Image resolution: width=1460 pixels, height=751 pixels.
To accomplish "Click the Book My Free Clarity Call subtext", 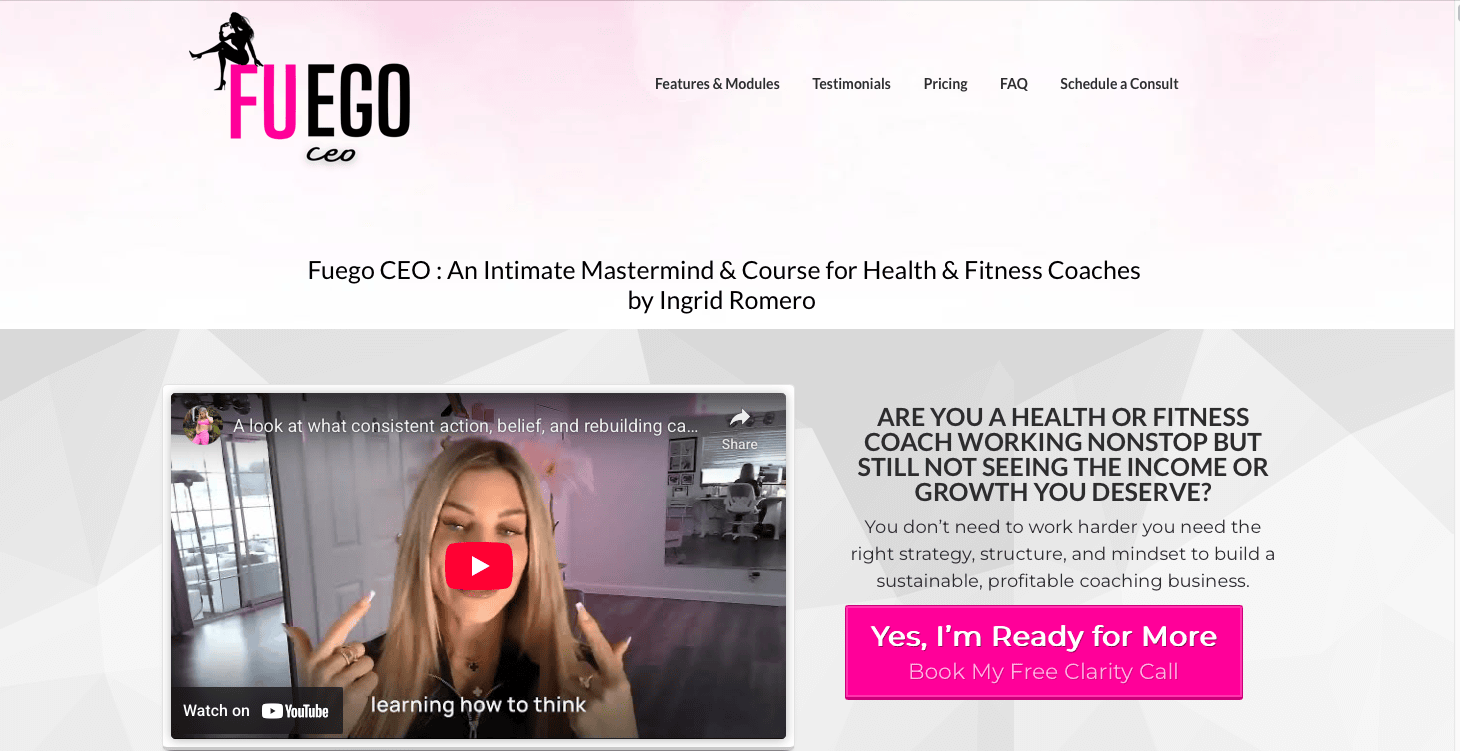I will pyautogui.click(x=1043, y=672).
